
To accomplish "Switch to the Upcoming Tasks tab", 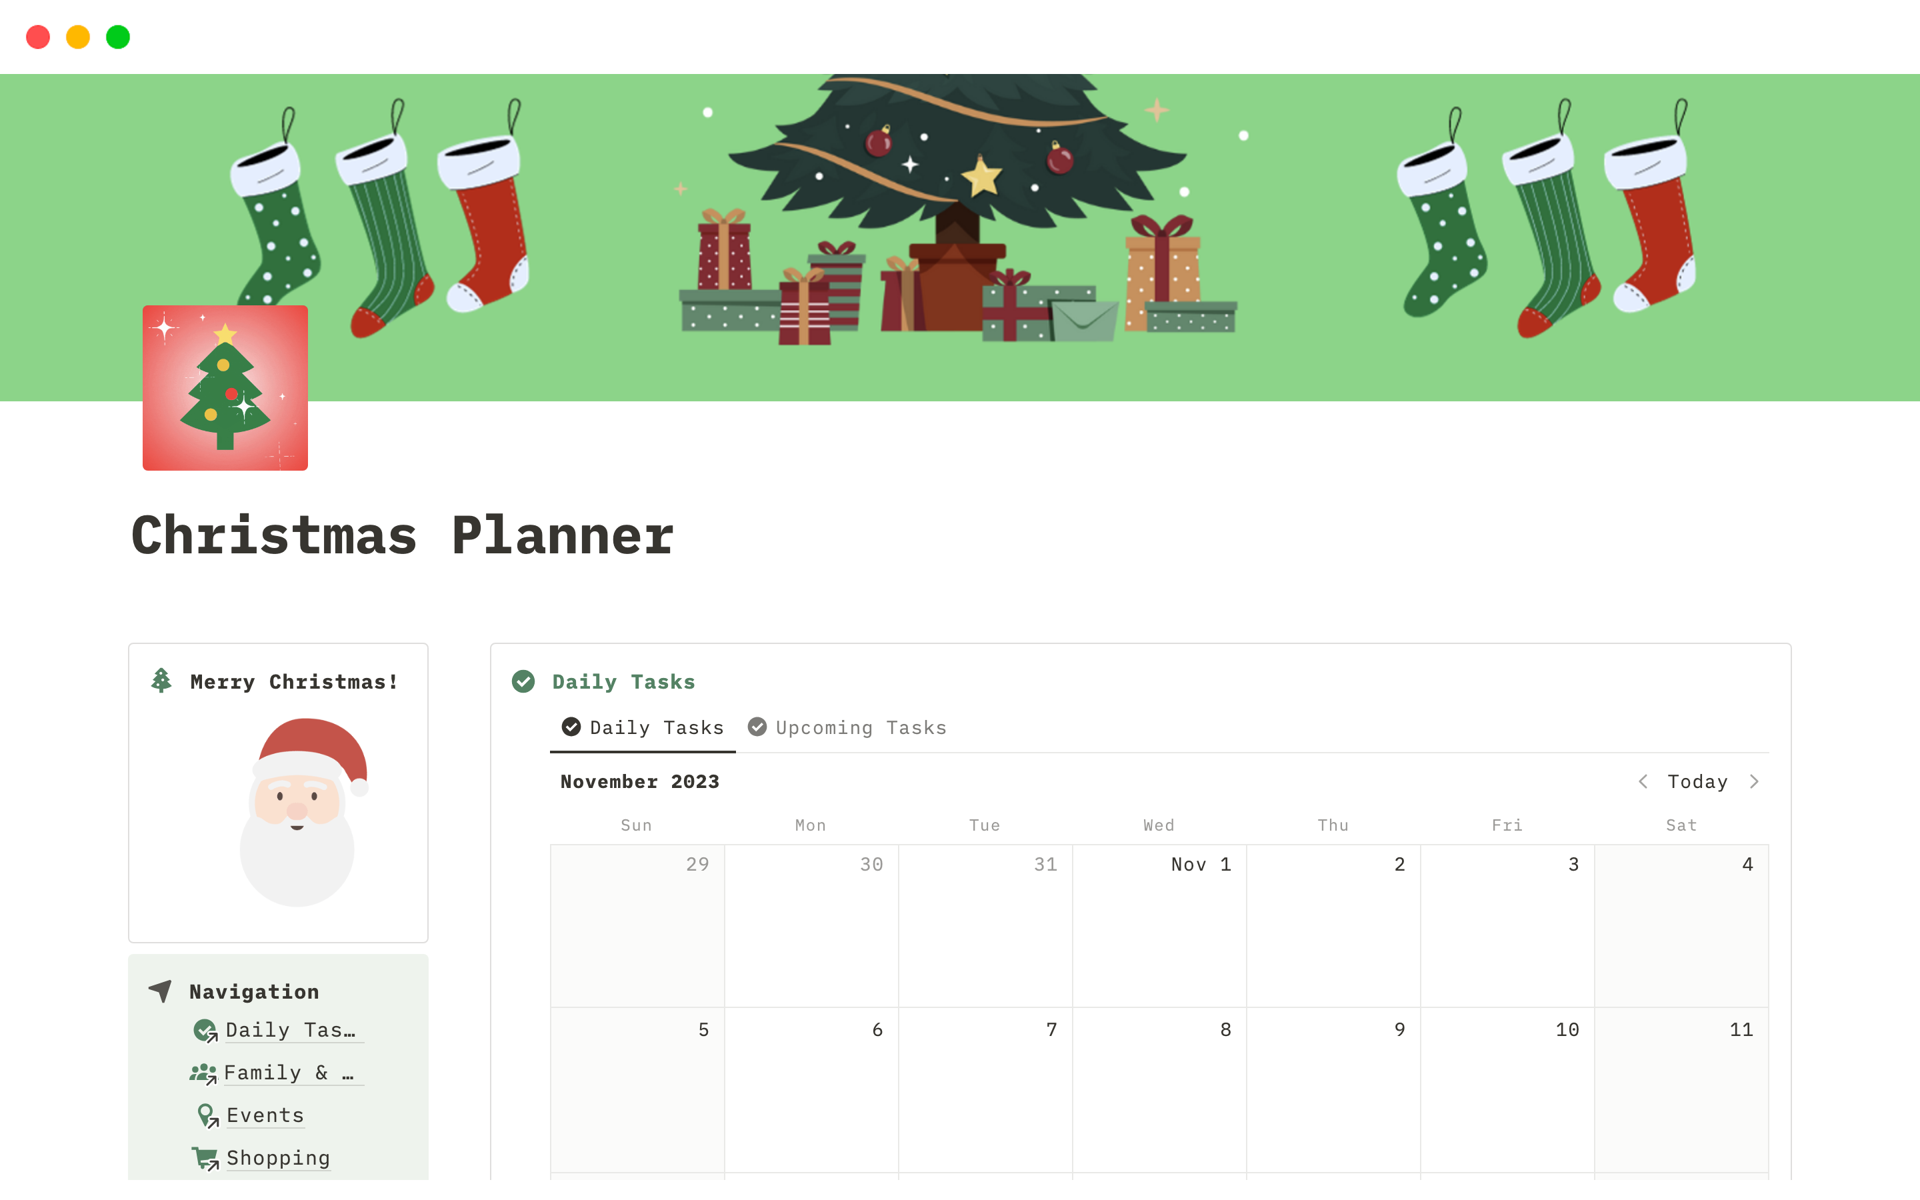I will [847, 728].
